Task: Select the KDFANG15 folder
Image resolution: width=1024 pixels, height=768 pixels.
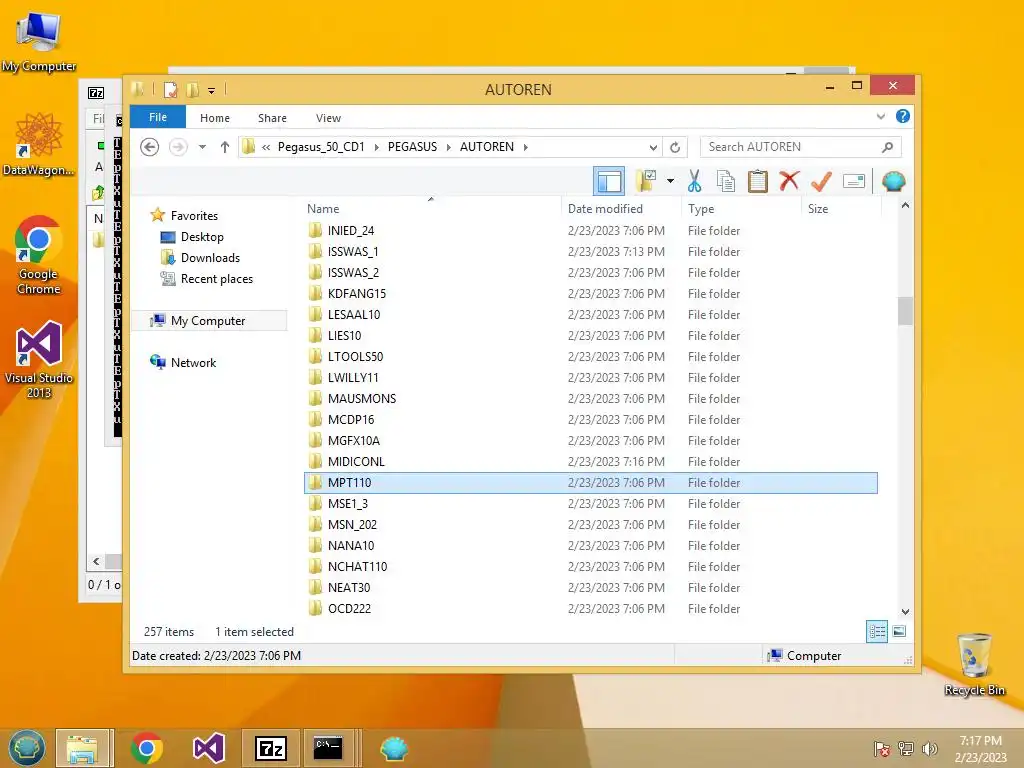Action: (357, 293)
